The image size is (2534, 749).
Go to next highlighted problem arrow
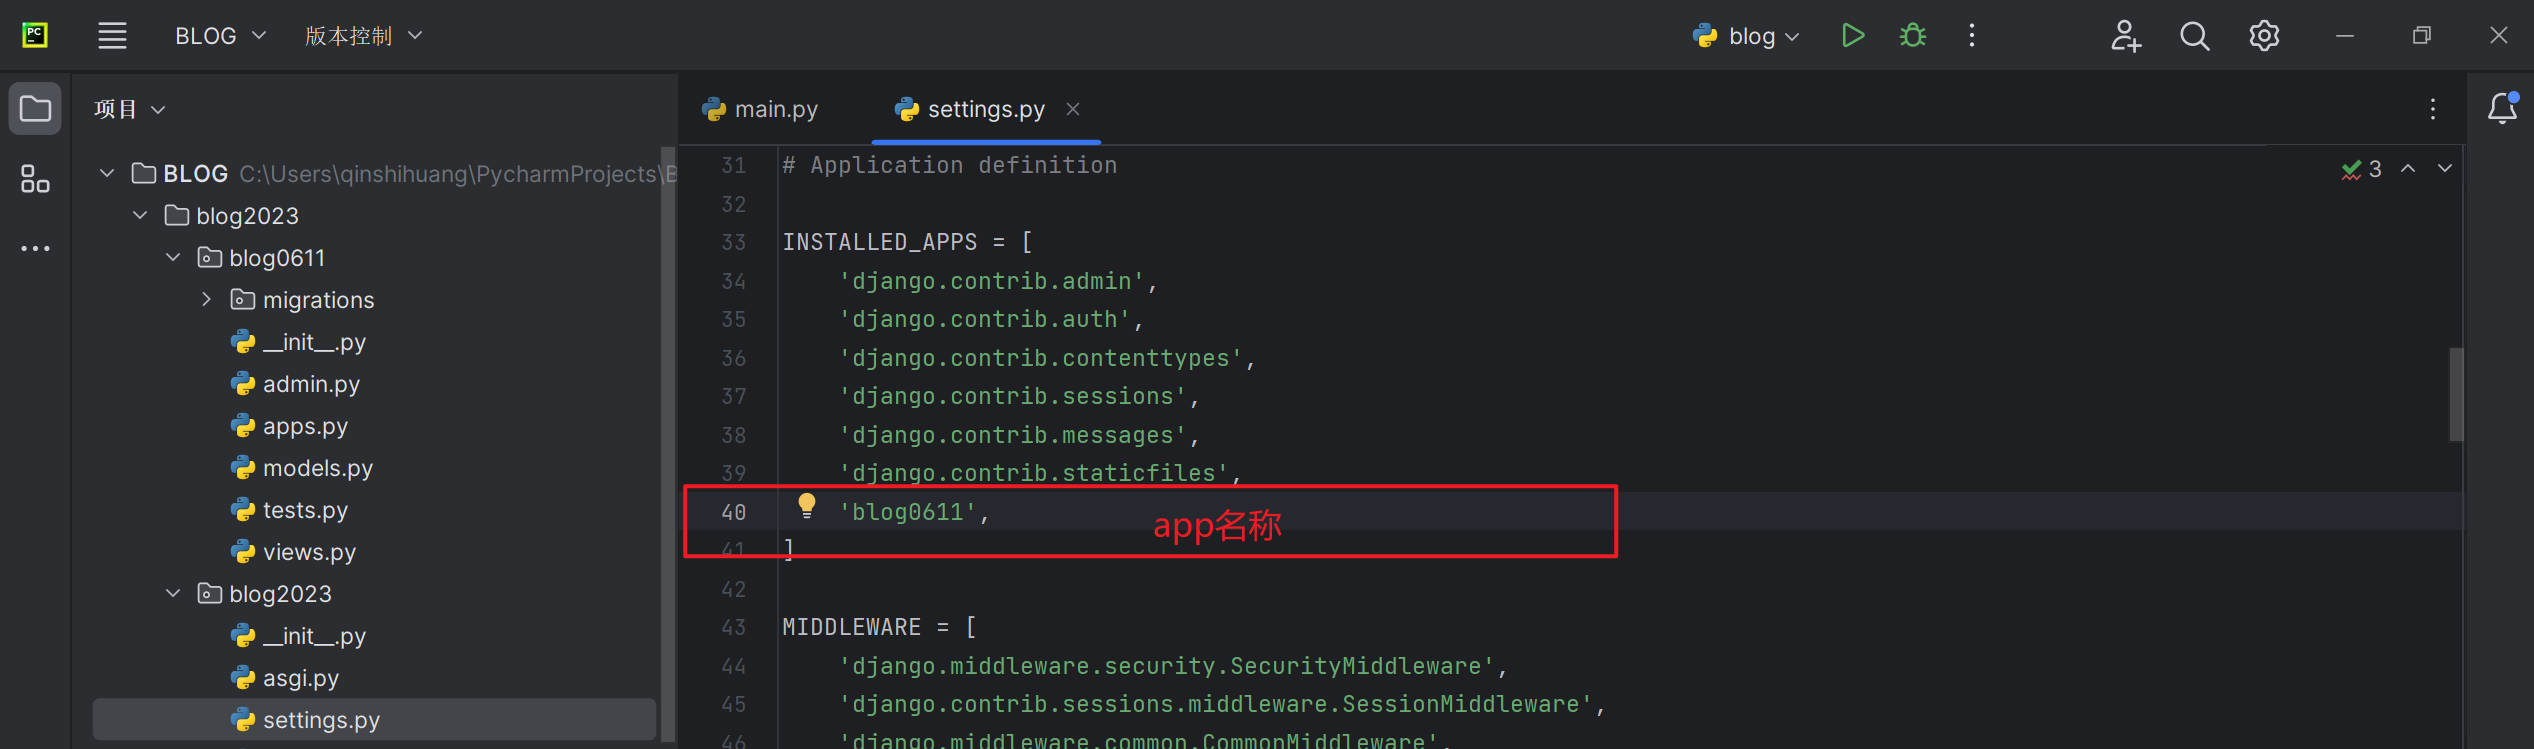2445,168
